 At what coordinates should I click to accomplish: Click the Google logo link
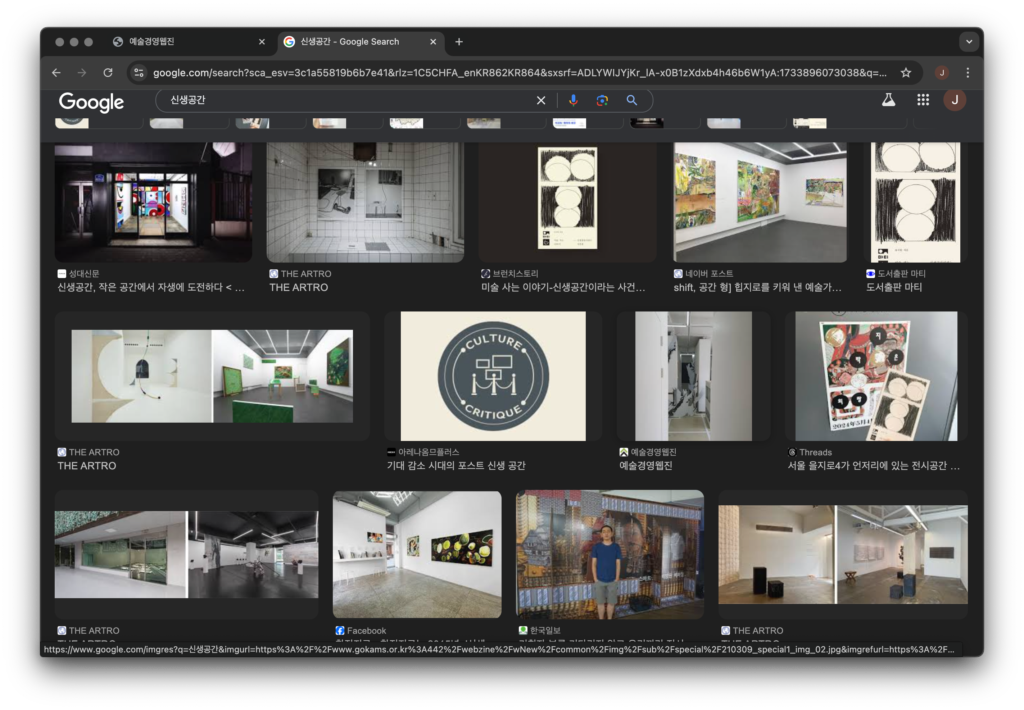coord(91,102)
